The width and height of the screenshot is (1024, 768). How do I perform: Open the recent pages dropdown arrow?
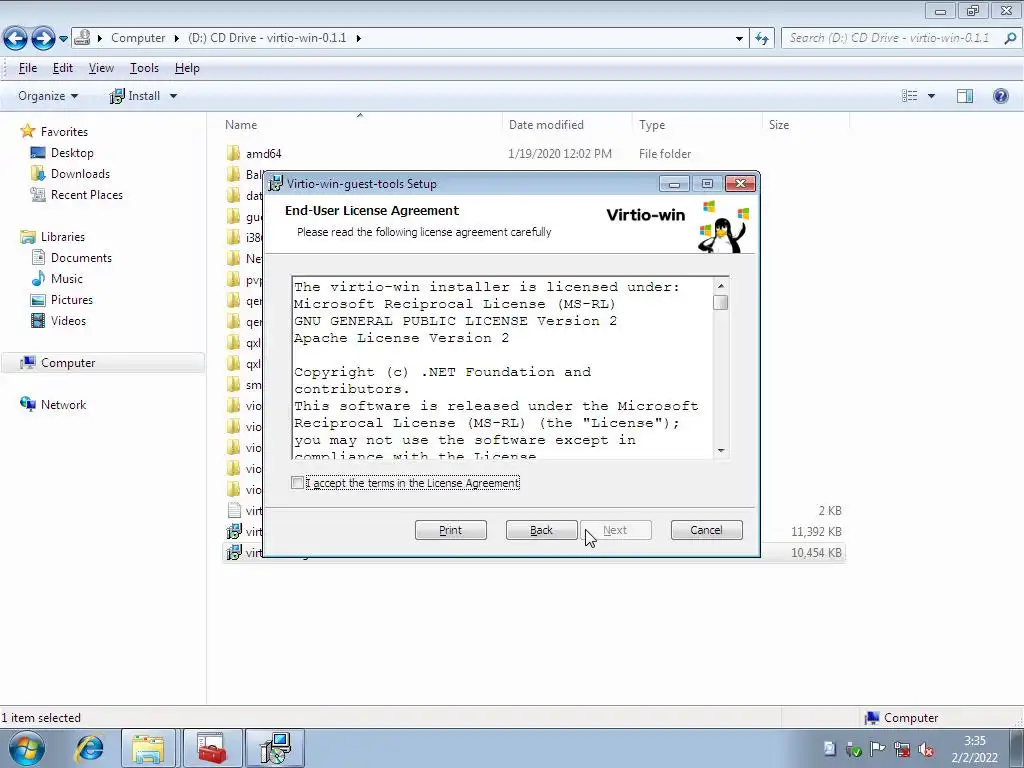[63, 39]
